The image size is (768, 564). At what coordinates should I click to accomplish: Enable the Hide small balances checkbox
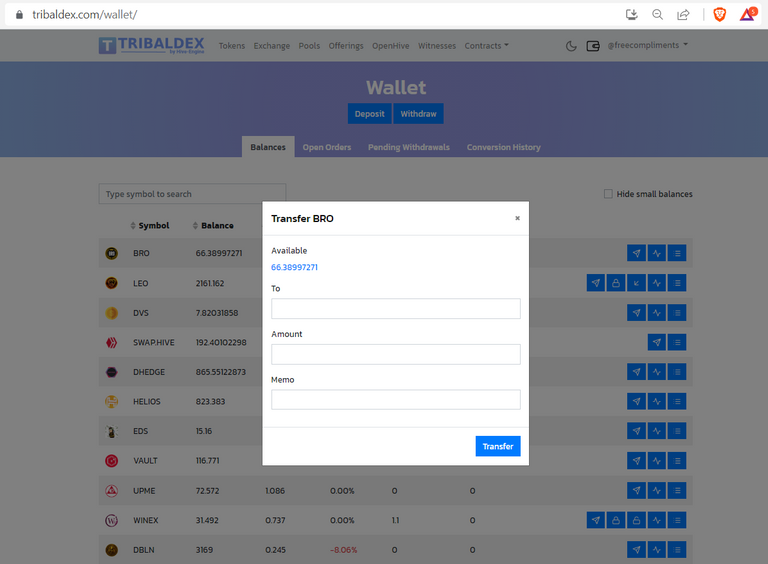[608, 194]
